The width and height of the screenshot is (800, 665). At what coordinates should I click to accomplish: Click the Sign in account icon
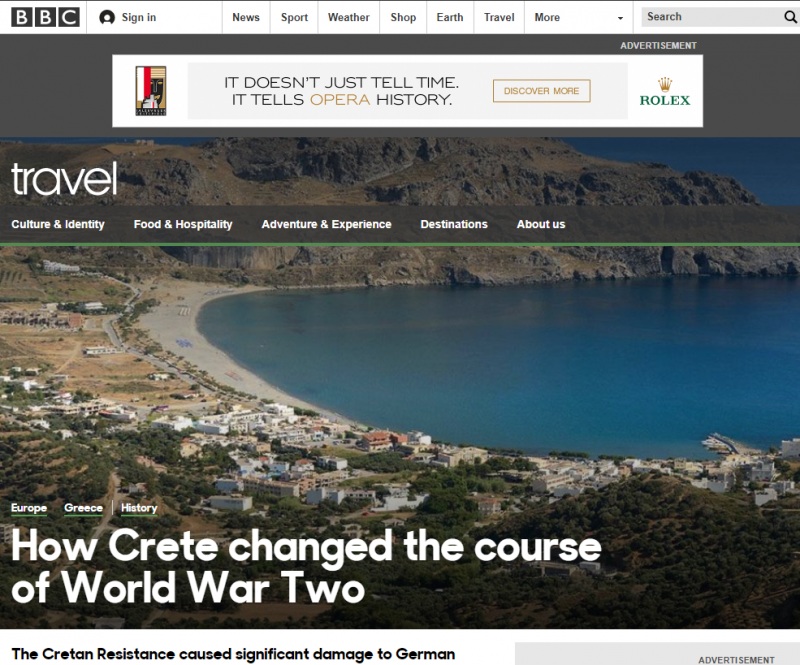107,17
